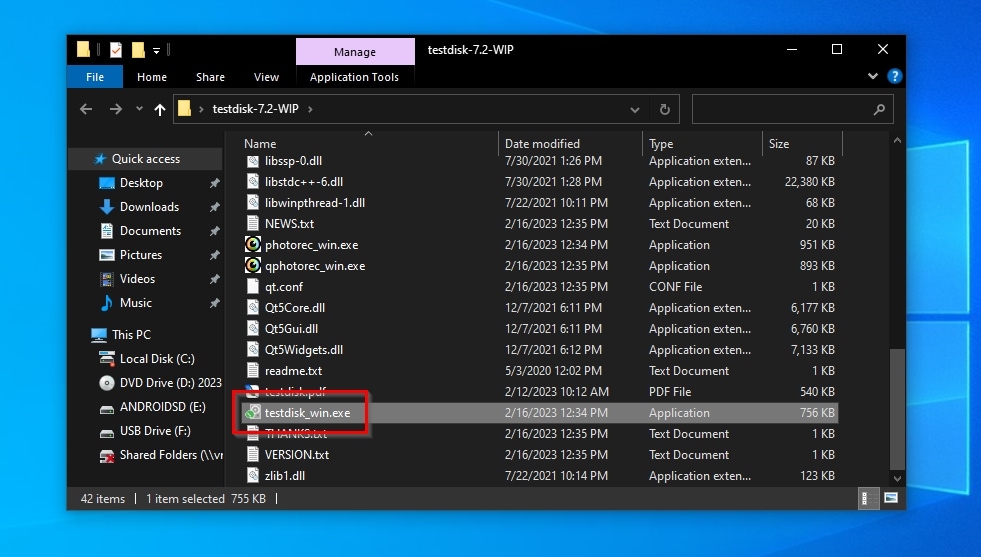Sort by the Date modified column header
Viewport: 981px width, 557px height.
pyautogui.click(x=570, y=143)
